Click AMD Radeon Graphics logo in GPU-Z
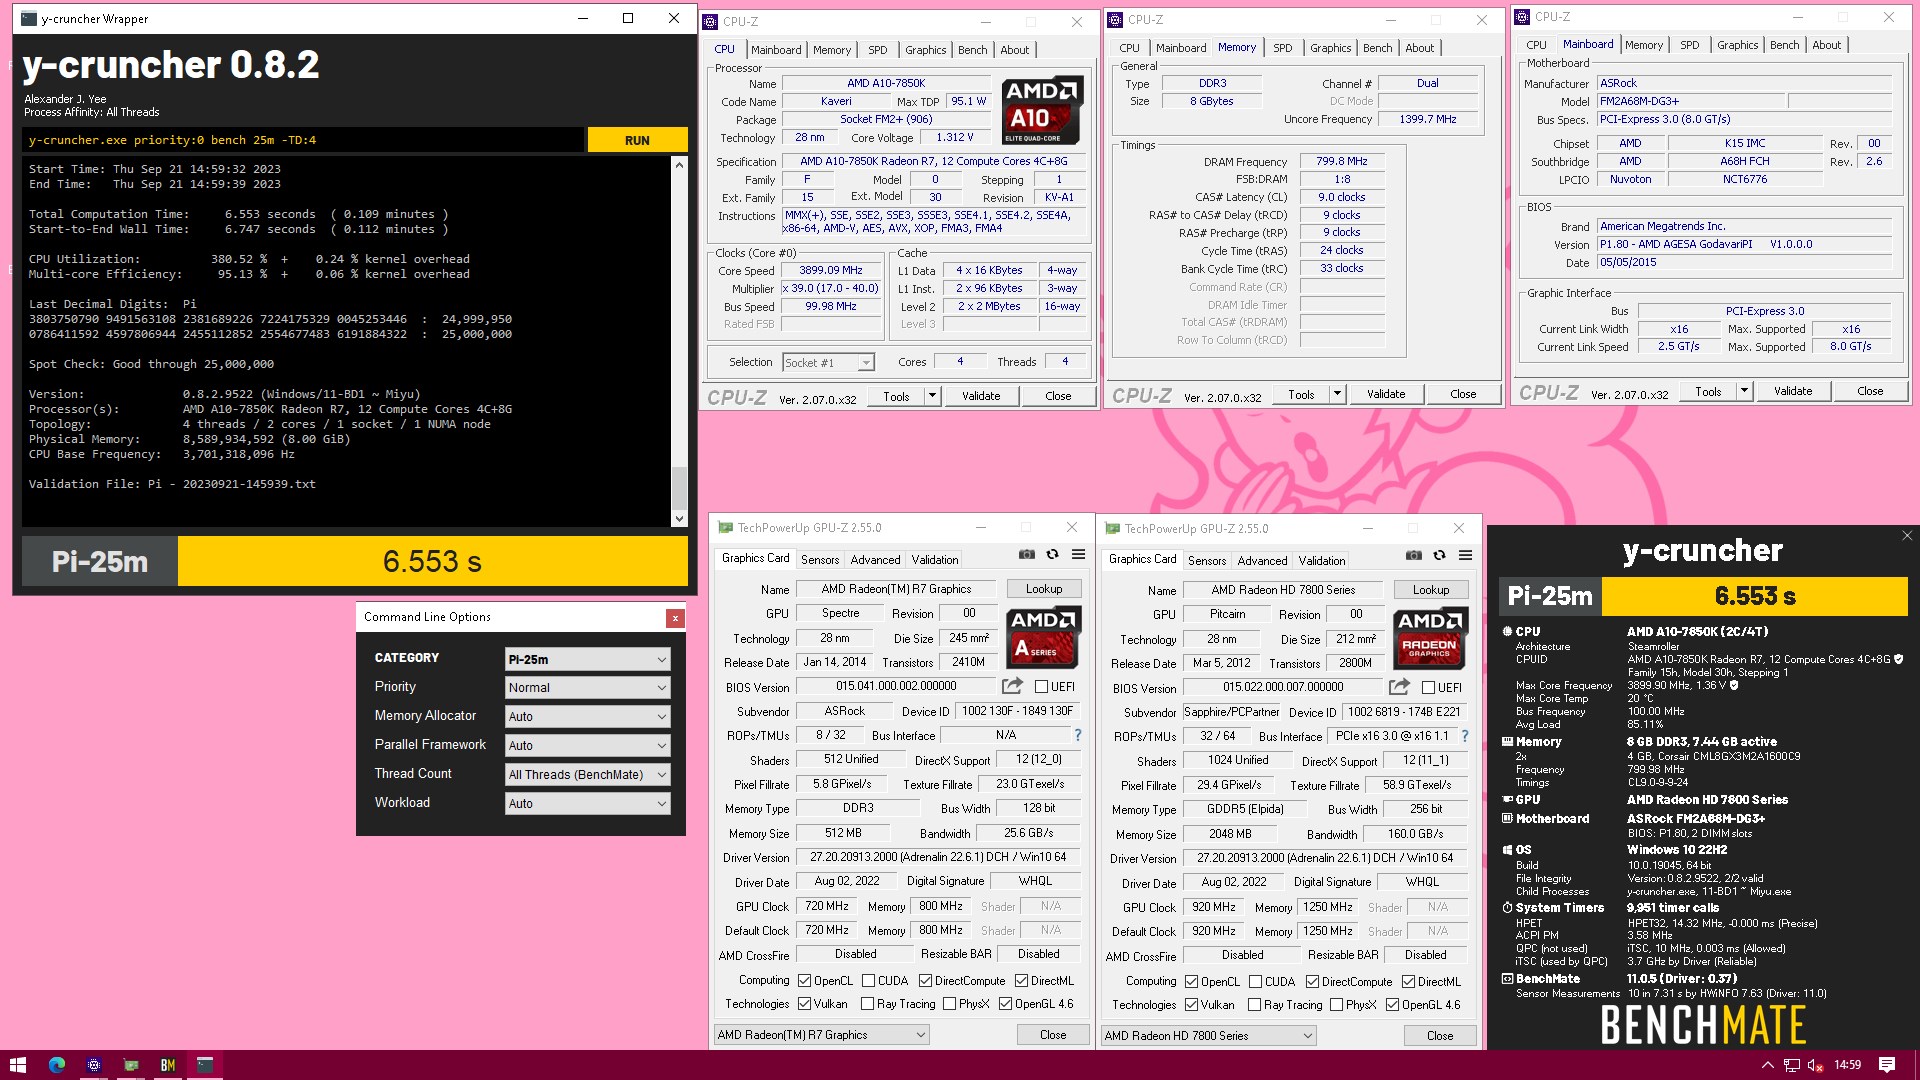The height and width of the screenshot is (1080, 1920). [x=1430, y=638]
